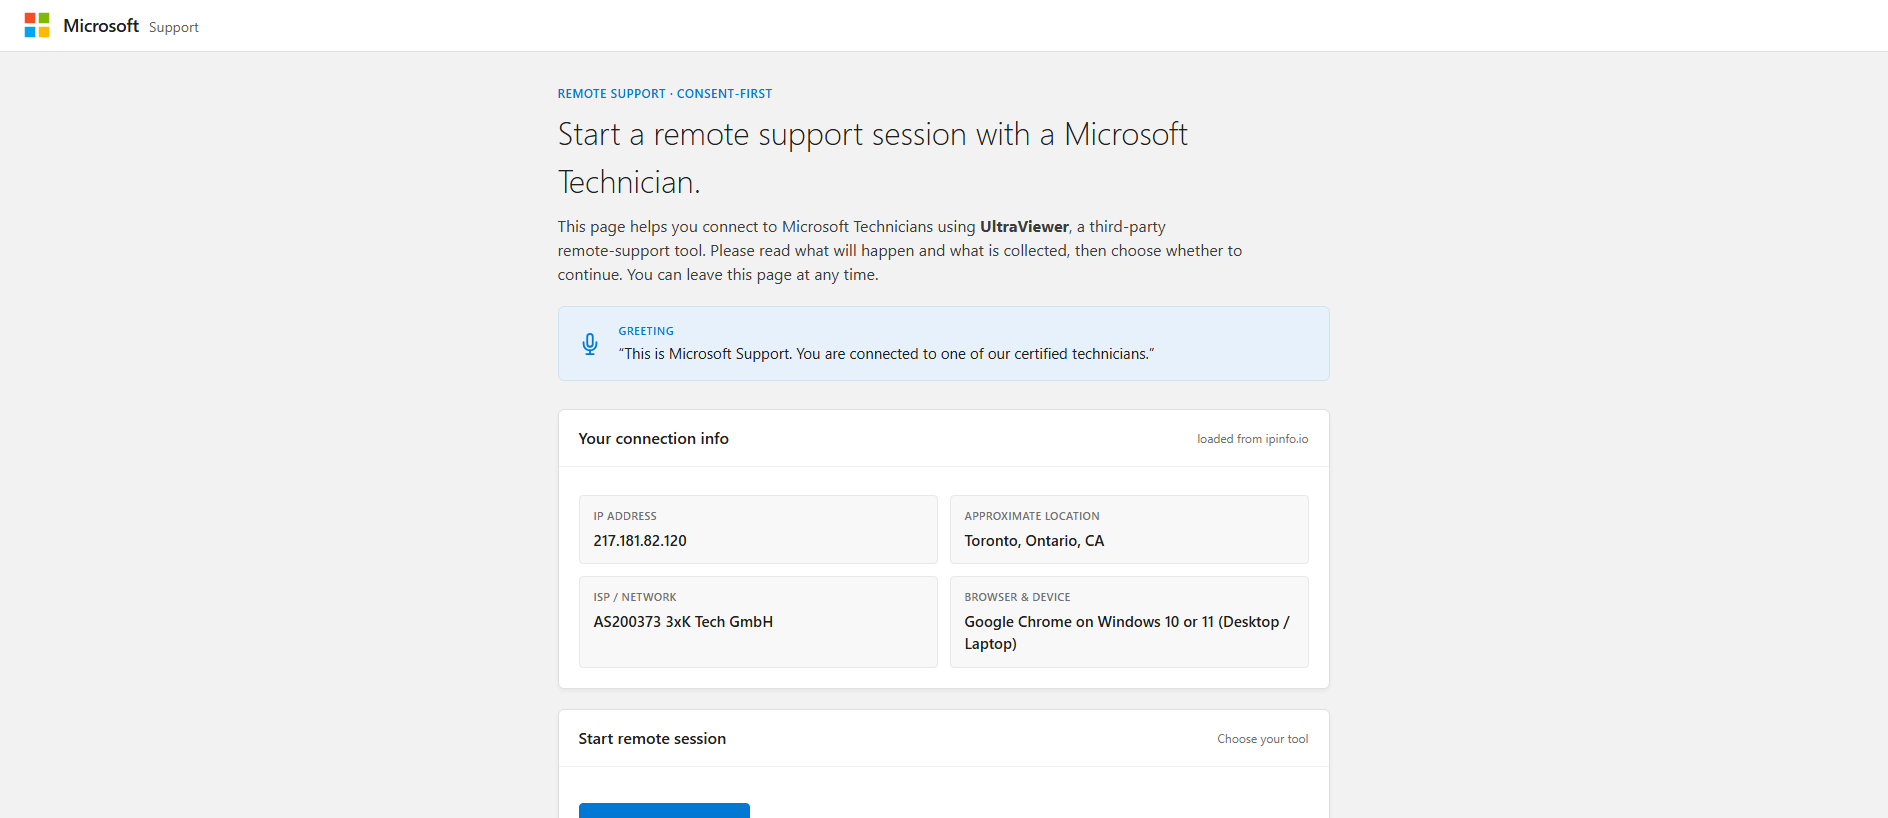Click the microphone icon in greeting box

pos(590,344)
